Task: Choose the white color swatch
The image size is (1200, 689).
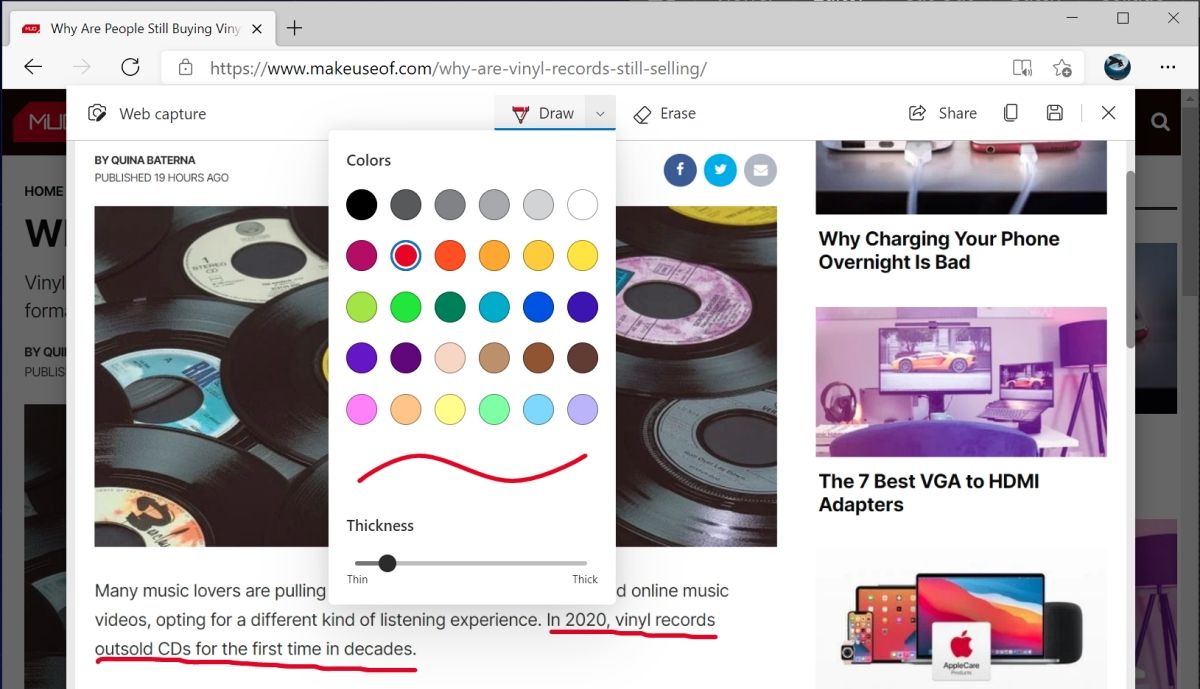Action: (582, 204)
